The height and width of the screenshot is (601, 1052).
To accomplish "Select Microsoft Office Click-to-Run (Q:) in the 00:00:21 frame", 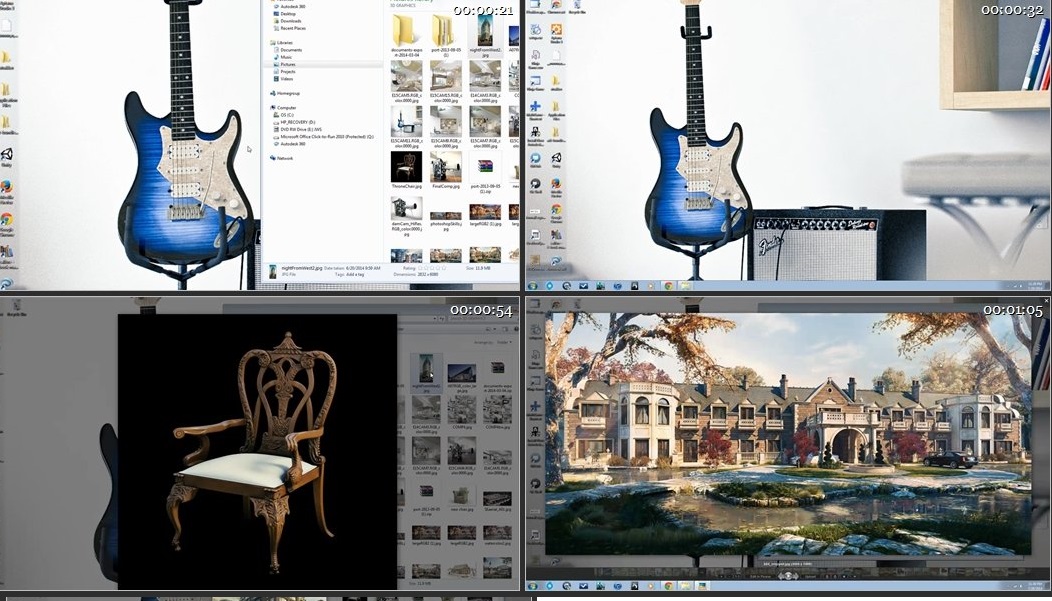I will (x=323, y=137).
